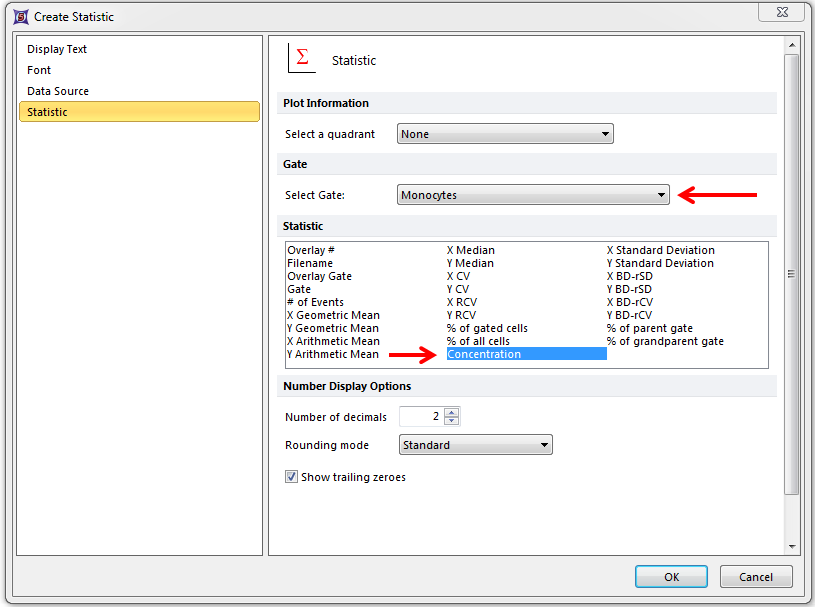Open the Rounding mode dropdown
Screen dimensions: 815x607
[475, 445]
